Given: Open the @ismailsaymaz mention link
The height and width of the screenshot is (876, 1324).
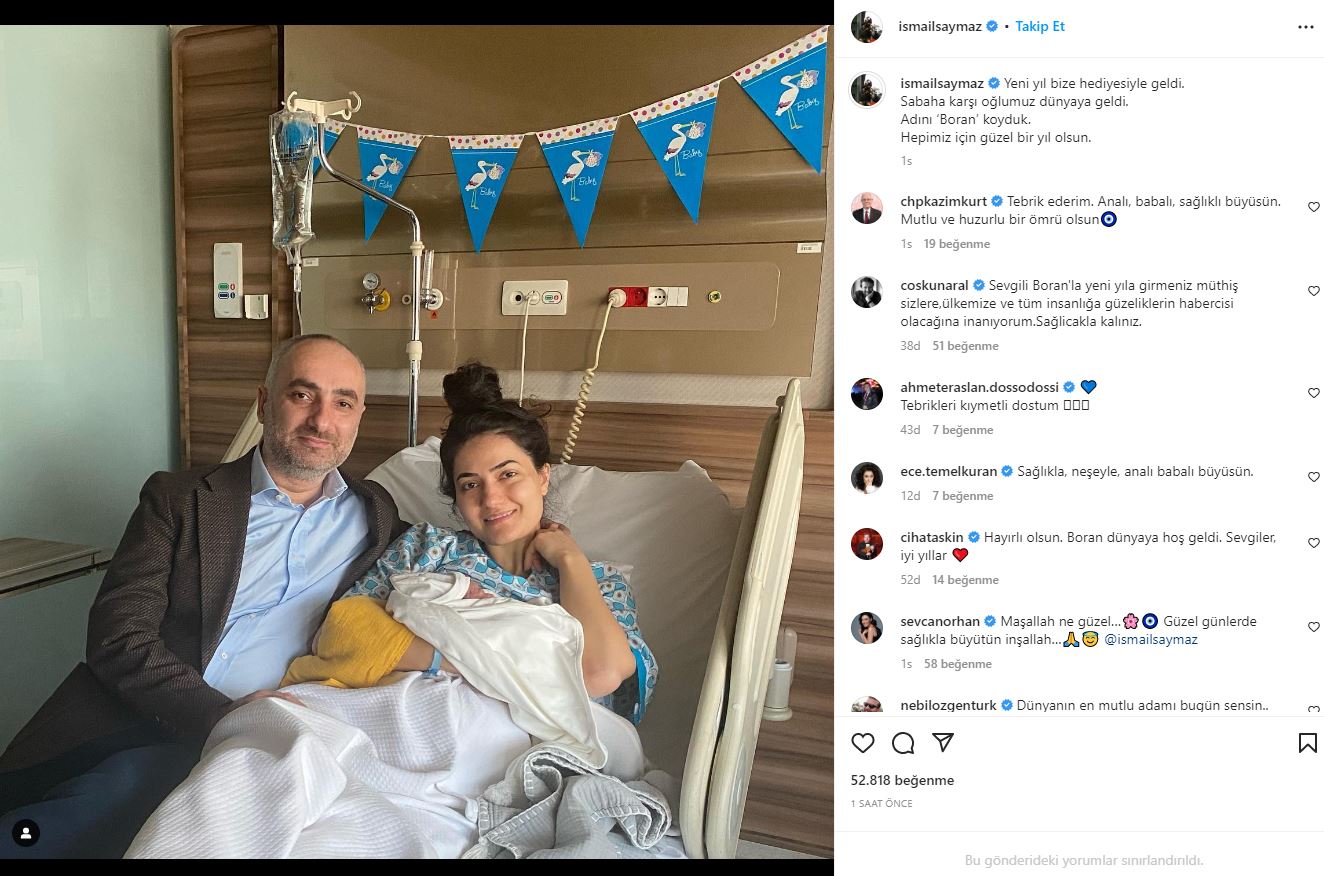Looking at the screenshot, I should pos(1151,640).
